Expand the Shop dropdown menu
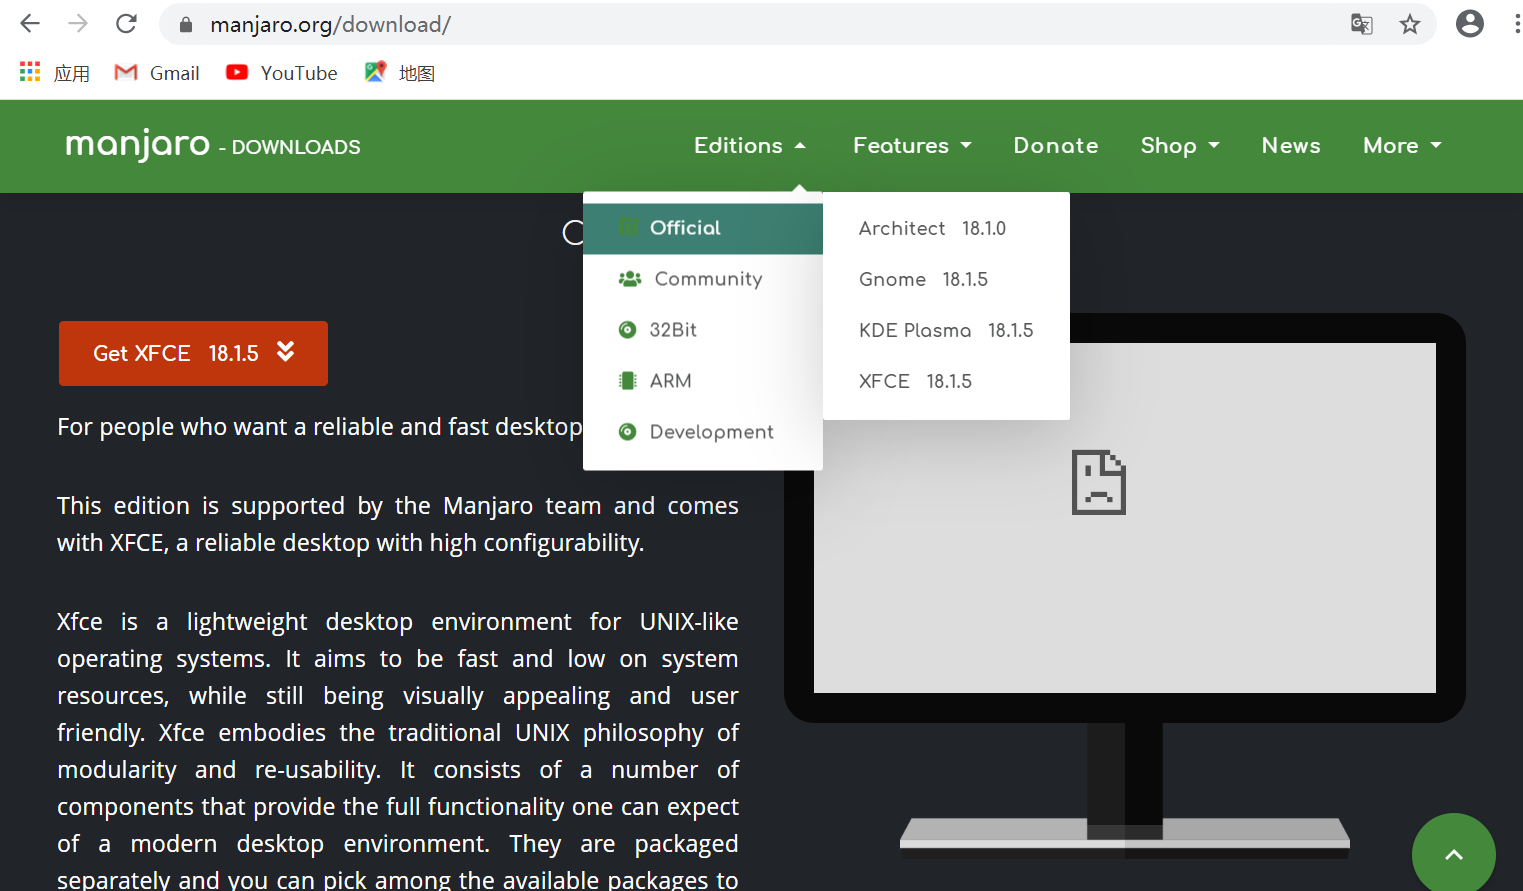Screen dimensions: 1523x891 tap(1180, 146)
